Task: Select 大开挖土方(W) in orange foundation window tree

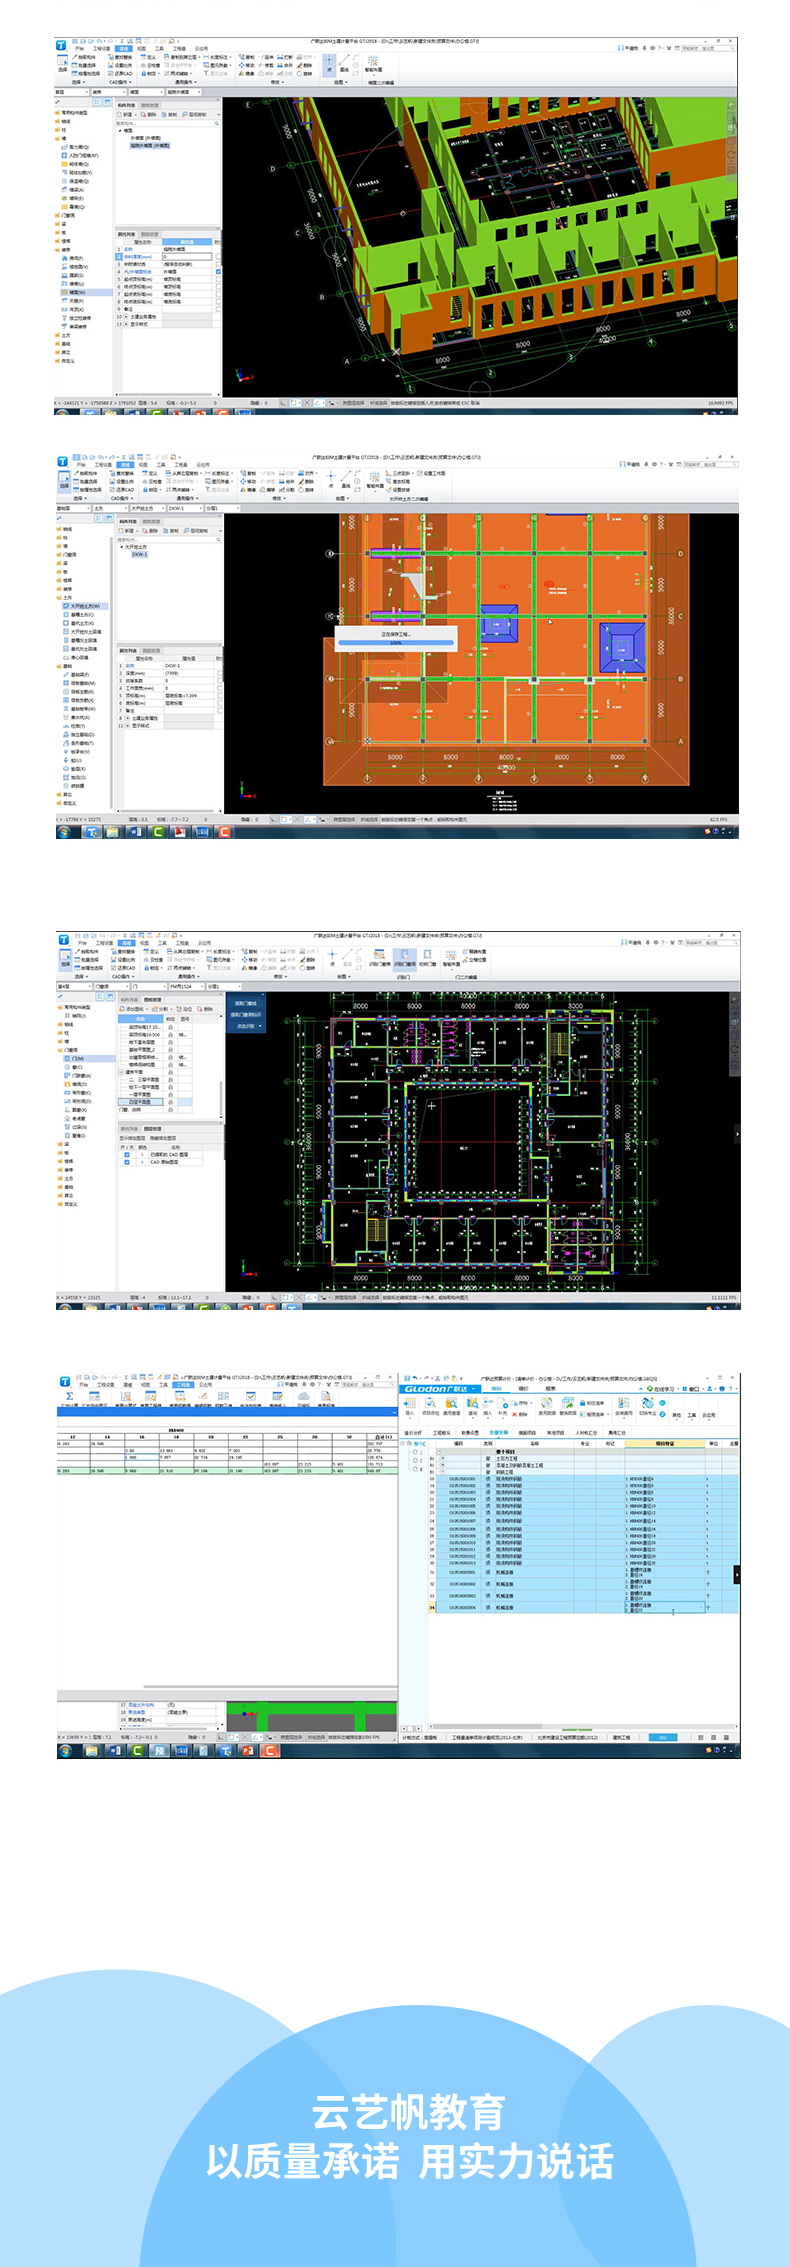Action: coord(84,606)
